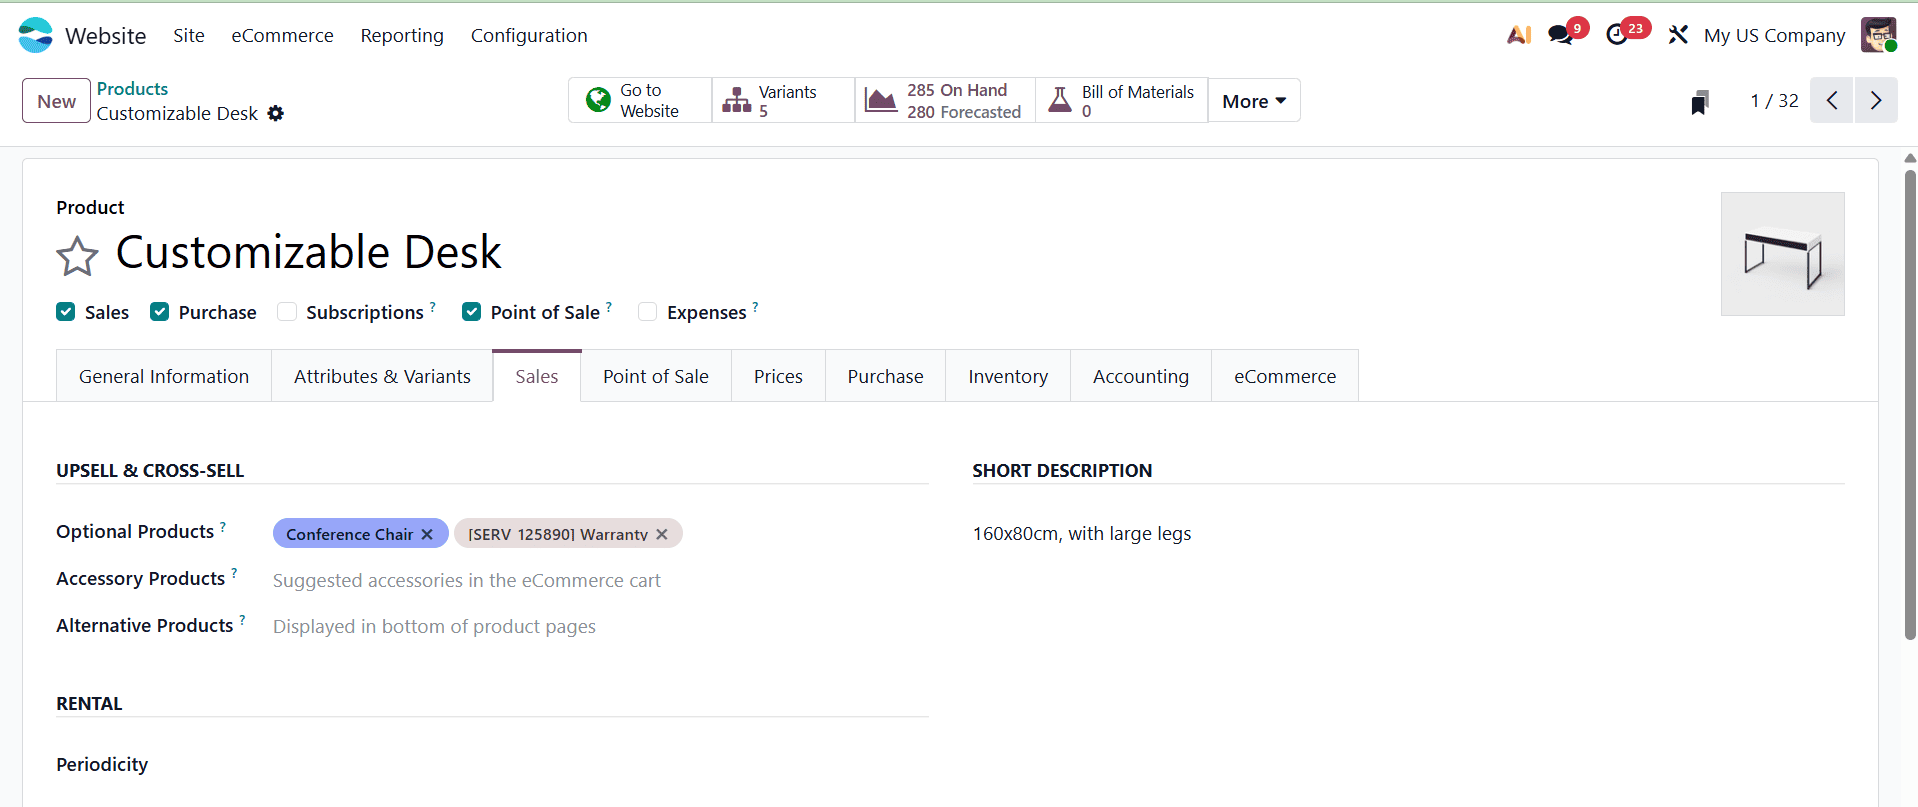Image resolution: width=1918 pixels, height=807 pixels.
Task: Click the Accessory Products input field
Action: [x=600, y=580]
